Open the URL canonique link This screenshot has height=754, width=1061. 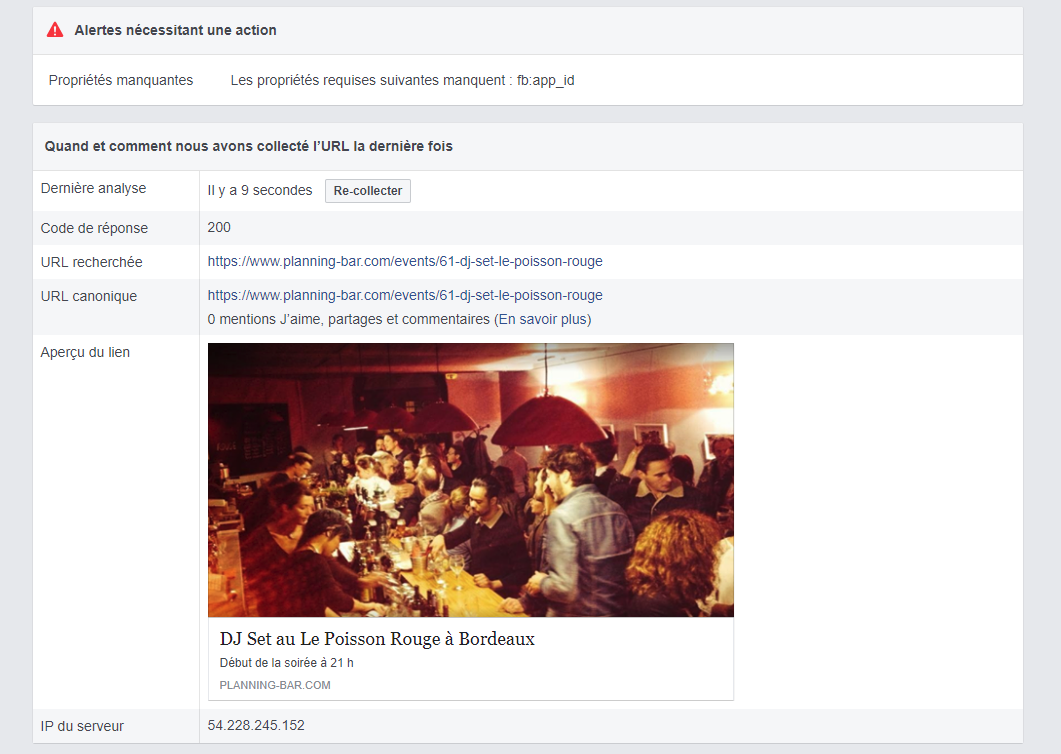tap(405, 296)
